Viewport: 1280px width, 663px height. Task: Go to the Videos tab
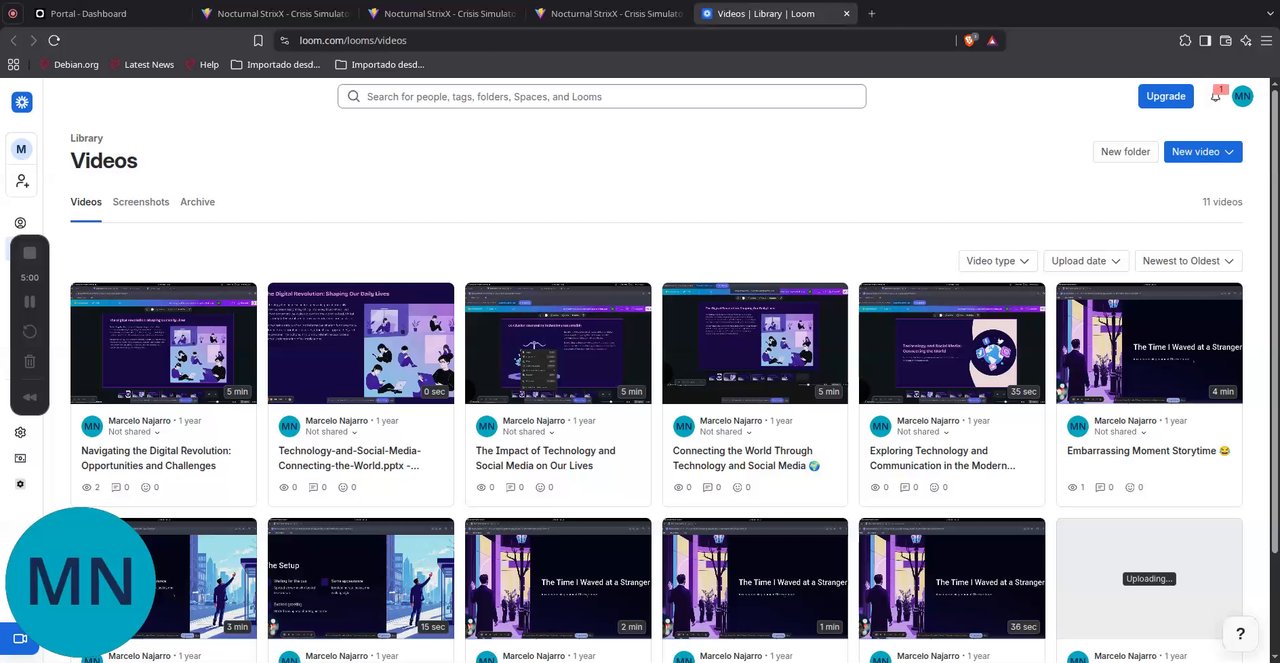(x=86, y=202)
